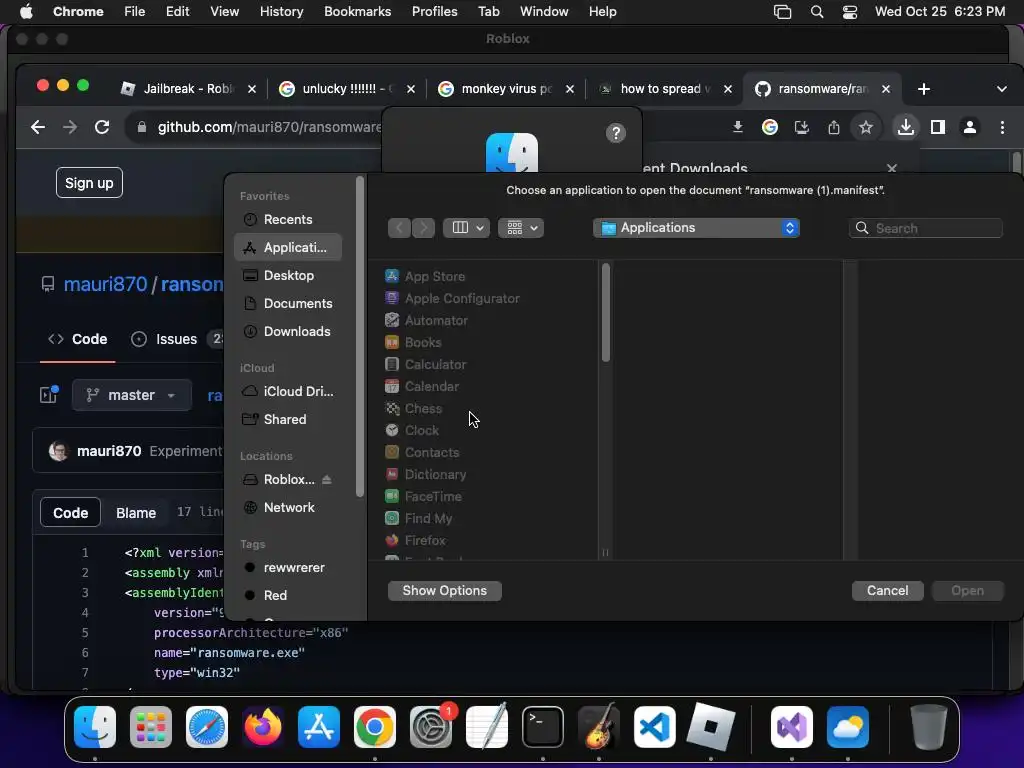Open Roblox from the Dock

(x=711, y=726)
